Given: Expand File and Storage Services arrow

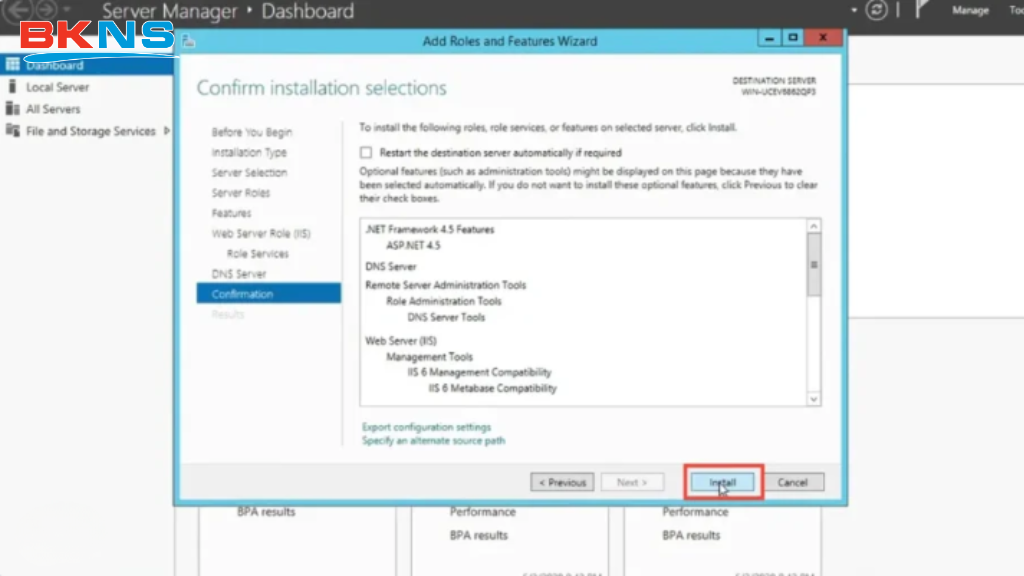Looking at the screenshot, I should coord(167,131).
